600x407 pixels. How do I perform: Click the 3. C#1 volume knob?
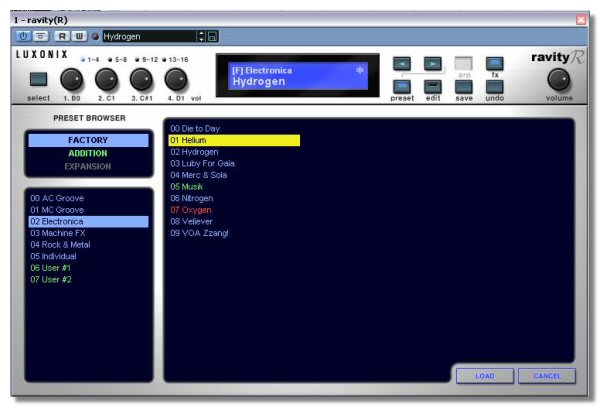point(141,80)
